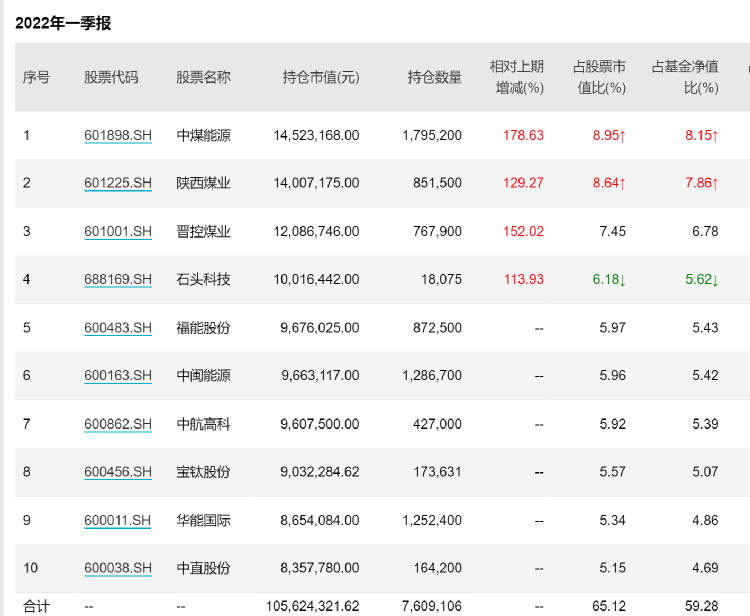Click market value 9,607,500.00
Image resolution: width=750 pixels, height=616 pixels.
(320, 424)
